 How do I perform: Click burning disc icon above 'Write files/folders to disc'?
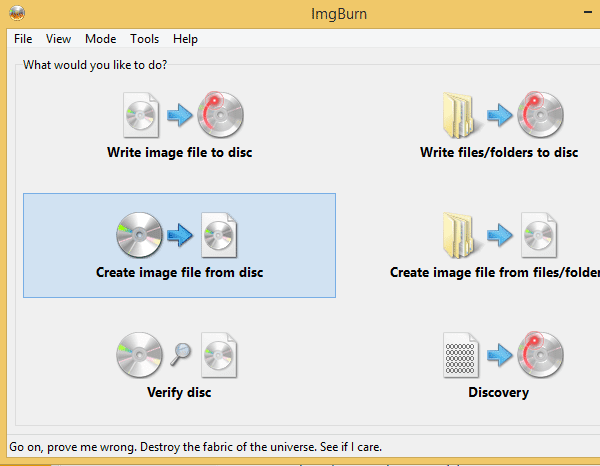(540, 114)
